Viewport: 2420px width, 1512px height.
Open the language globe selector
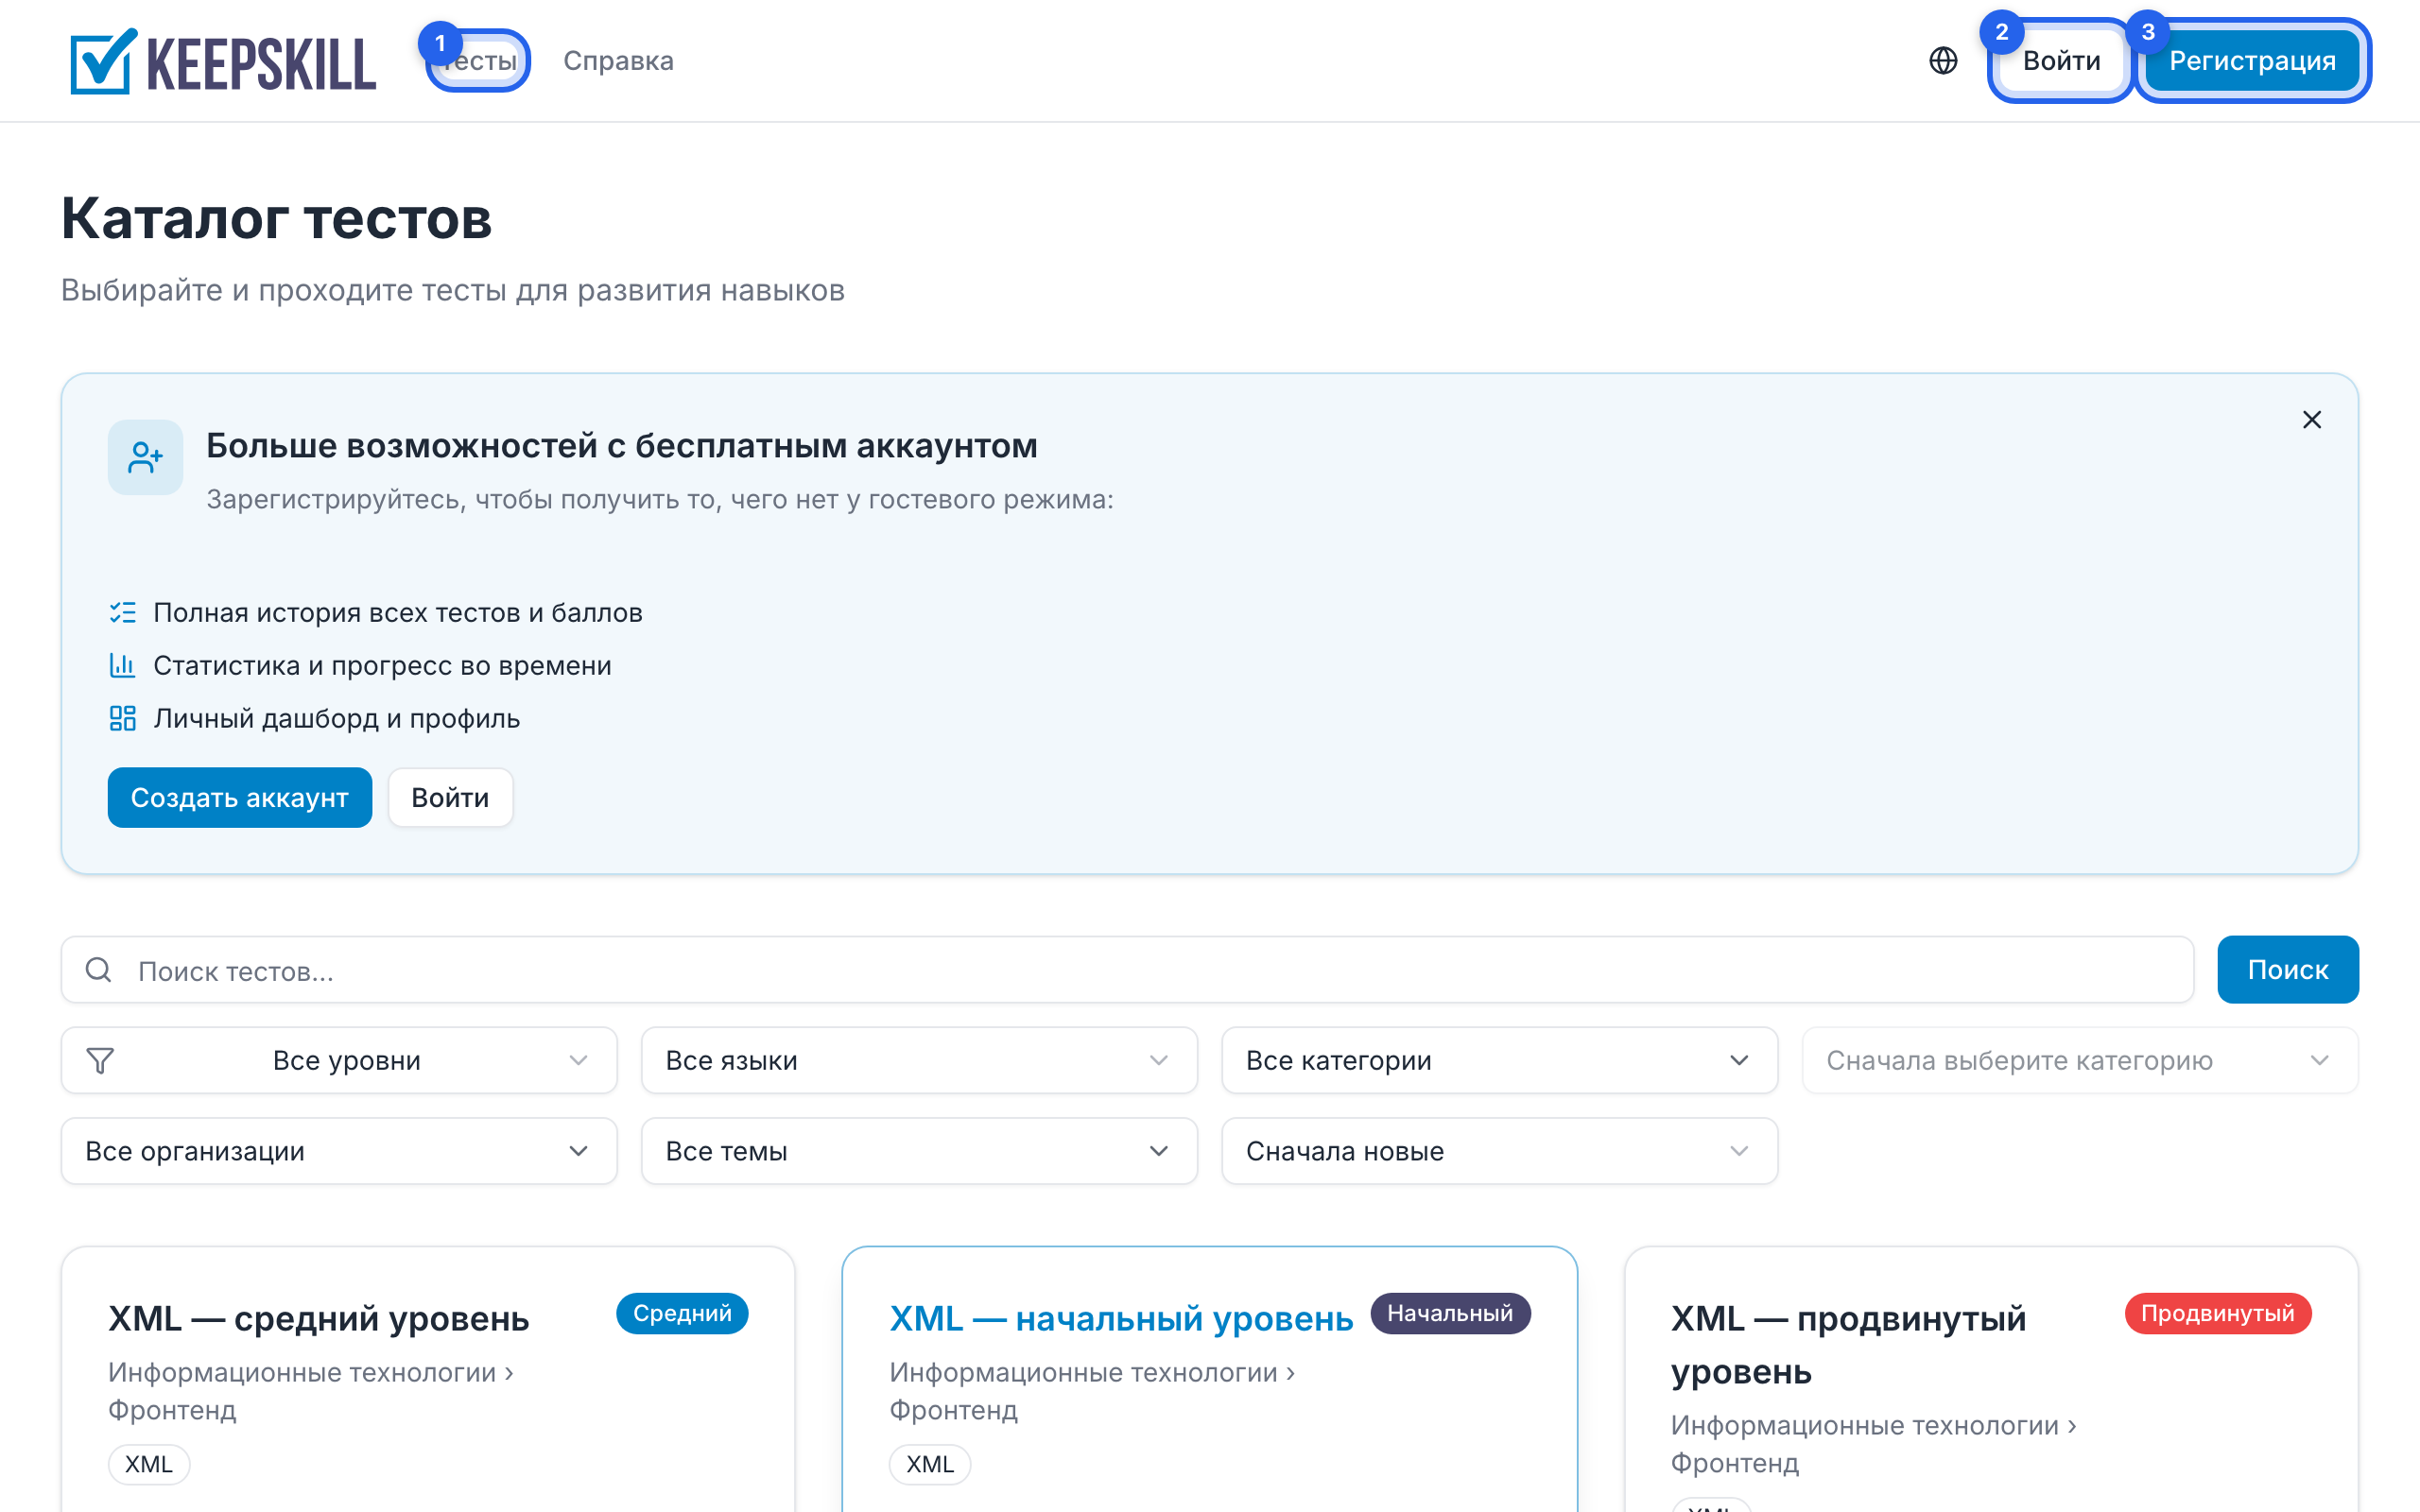[x=1942, y=61]
